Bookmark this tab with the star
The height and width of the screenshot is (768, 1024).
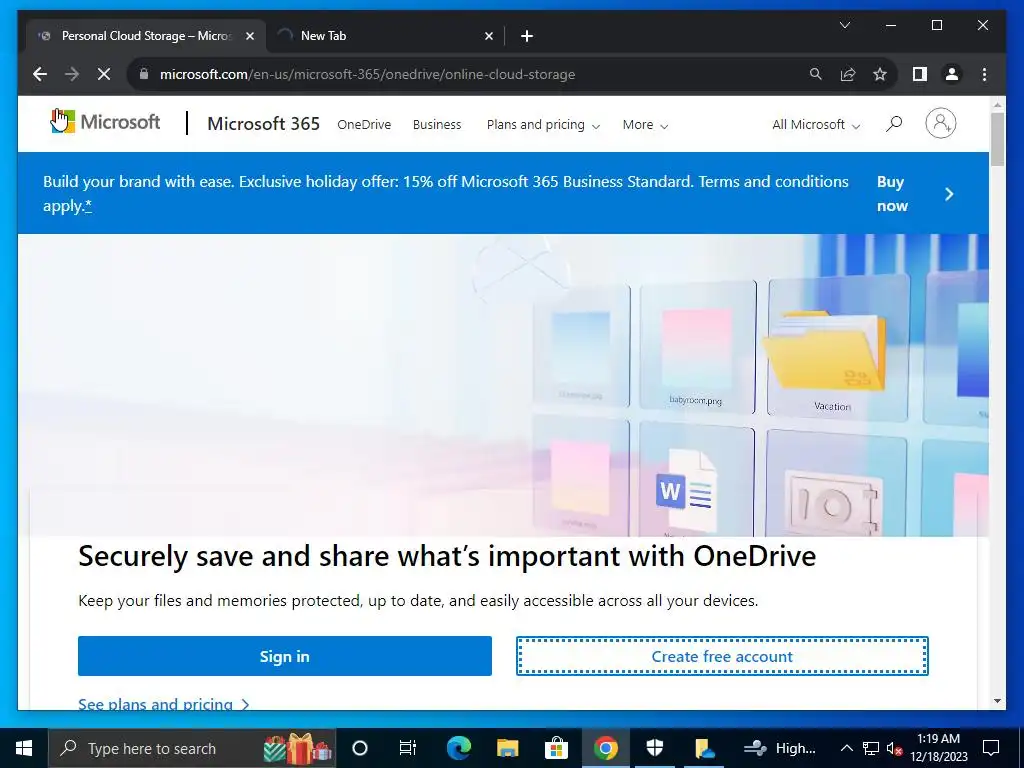tap(880, 74)
